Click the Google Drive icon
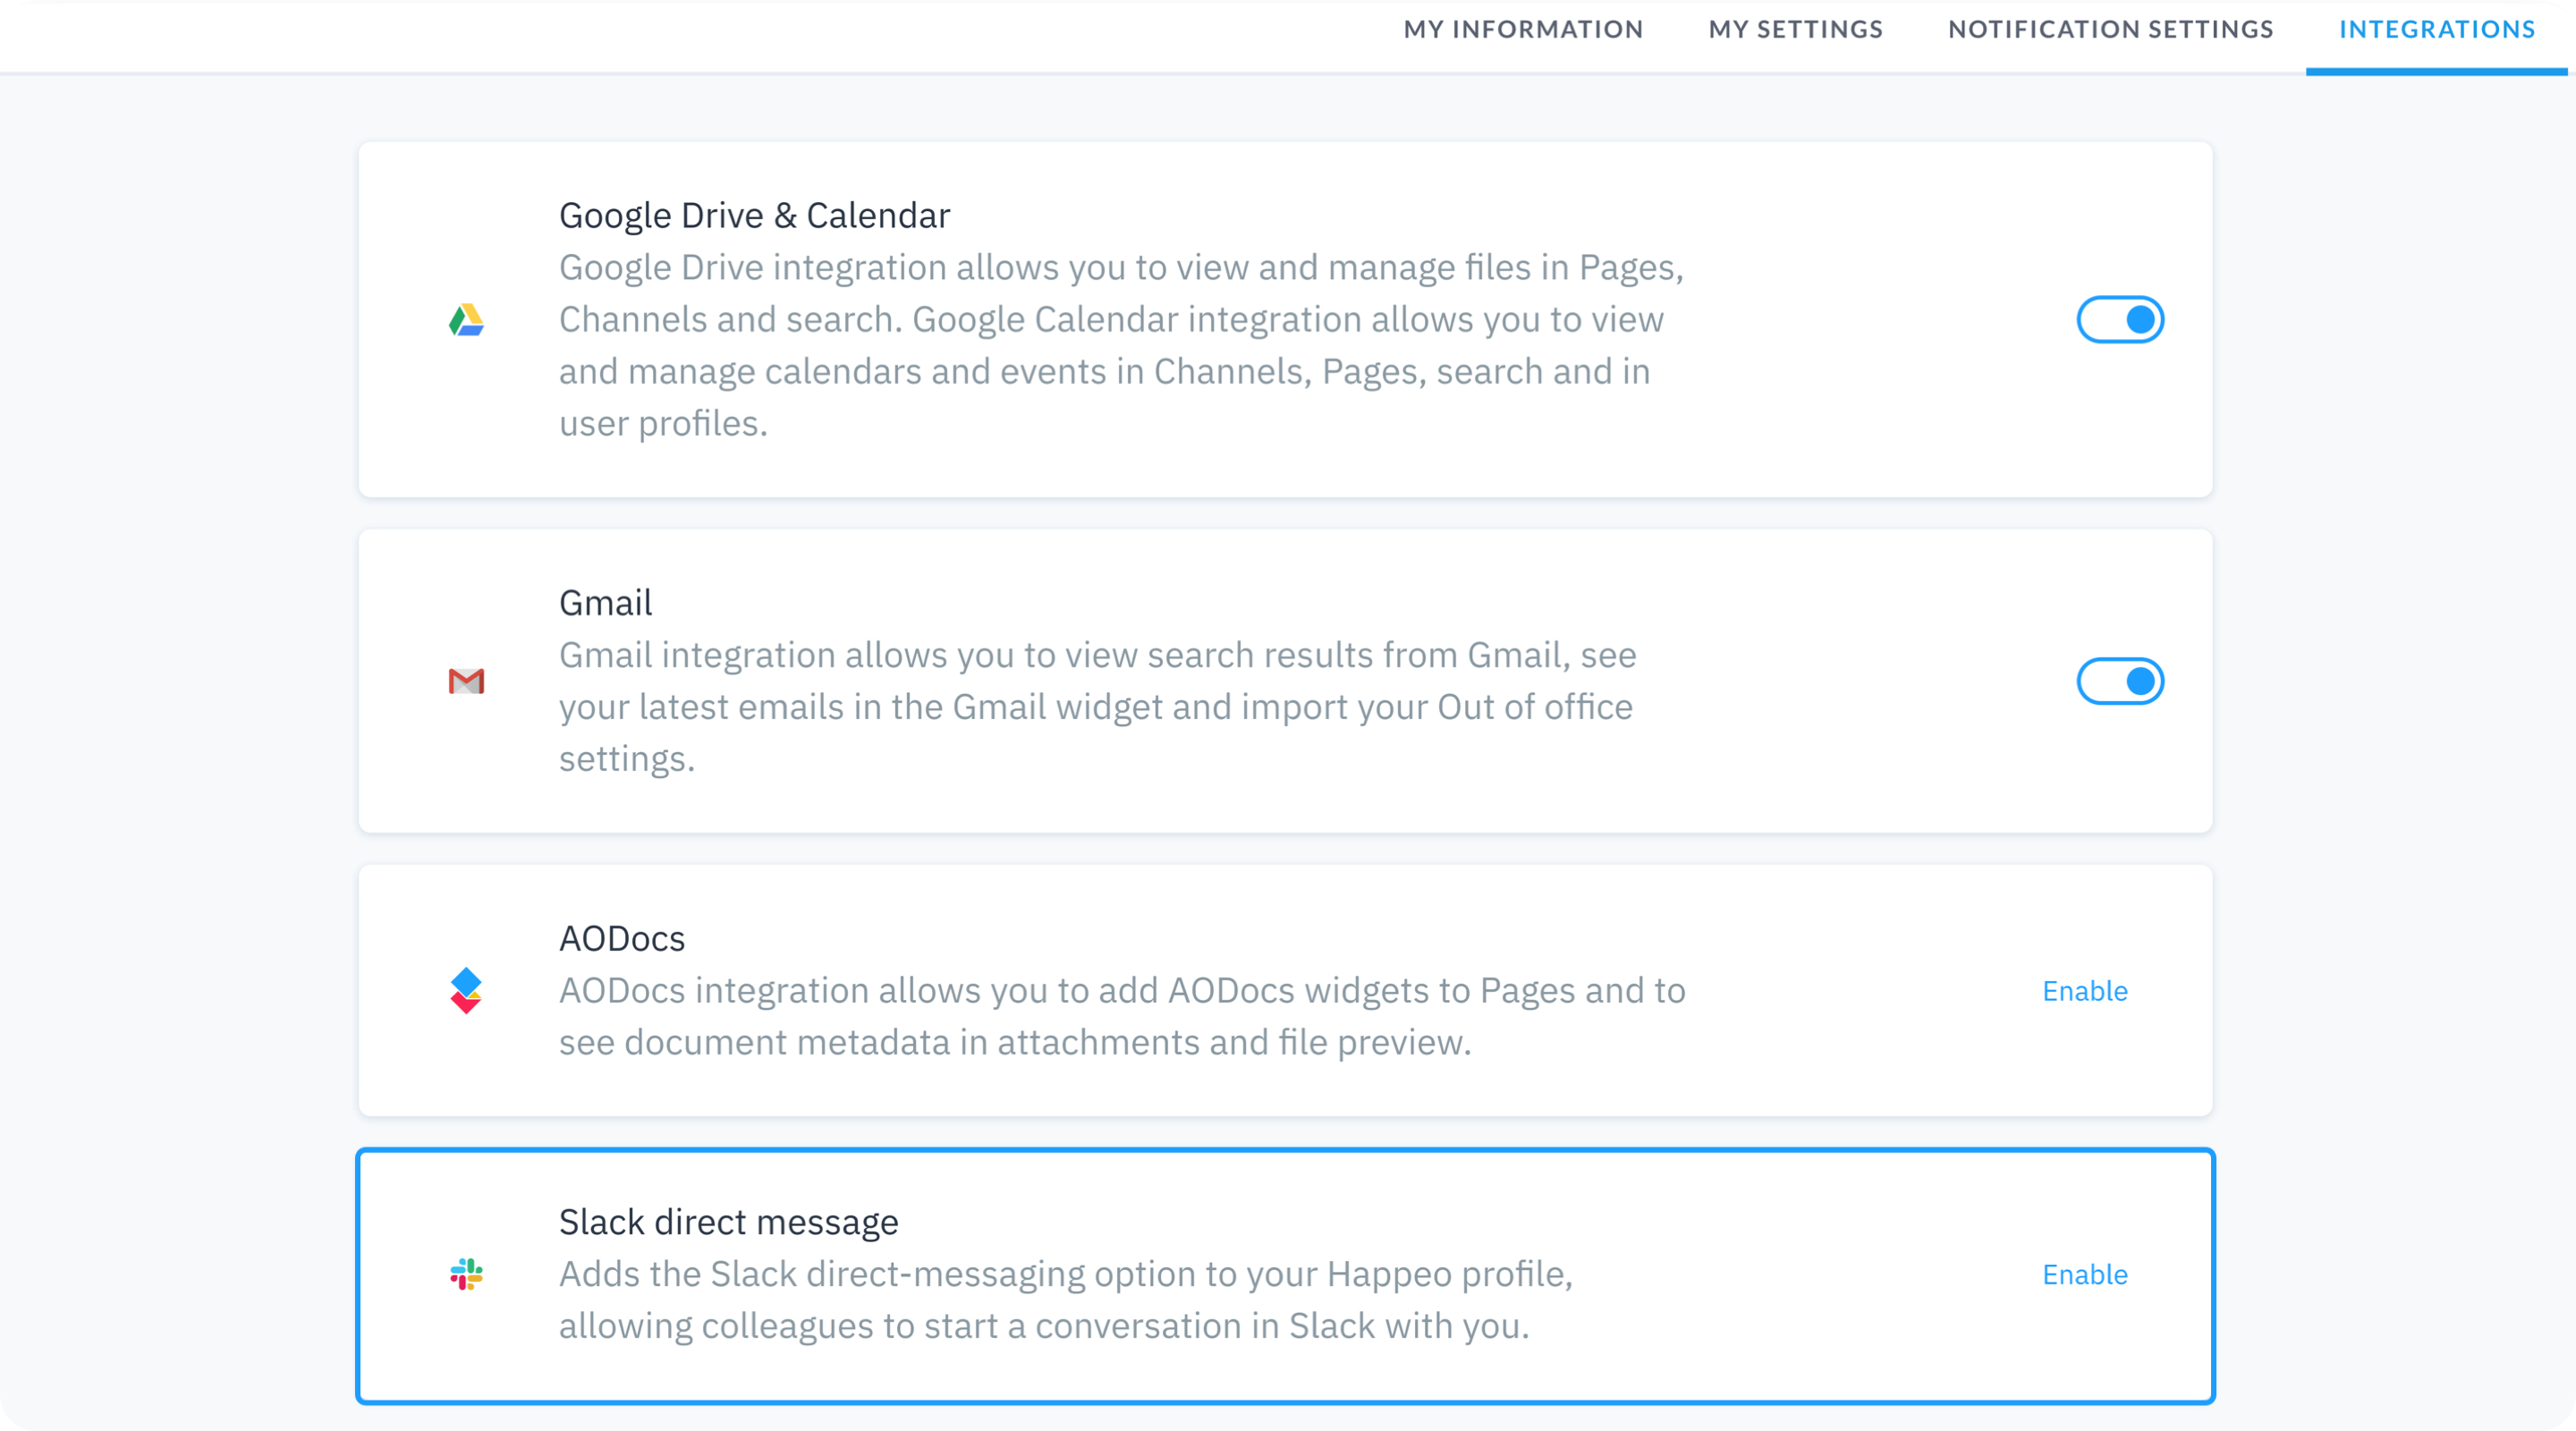The height and width of the screenshot is (1431, 2576). point(466,320)
